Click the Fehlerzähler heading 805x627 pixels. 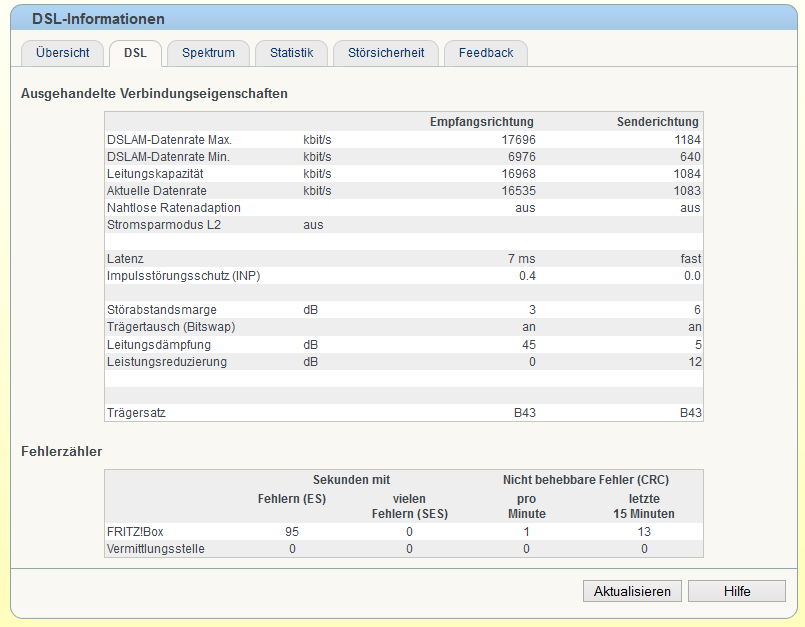tap(62, 451)
